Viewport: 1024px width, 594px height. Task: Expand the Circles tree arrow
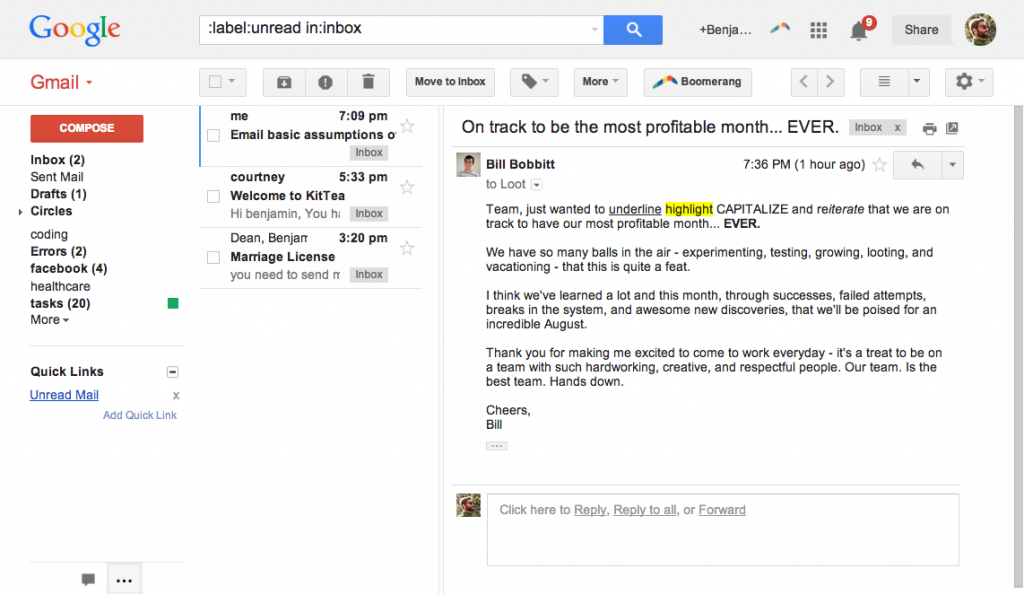20,211
